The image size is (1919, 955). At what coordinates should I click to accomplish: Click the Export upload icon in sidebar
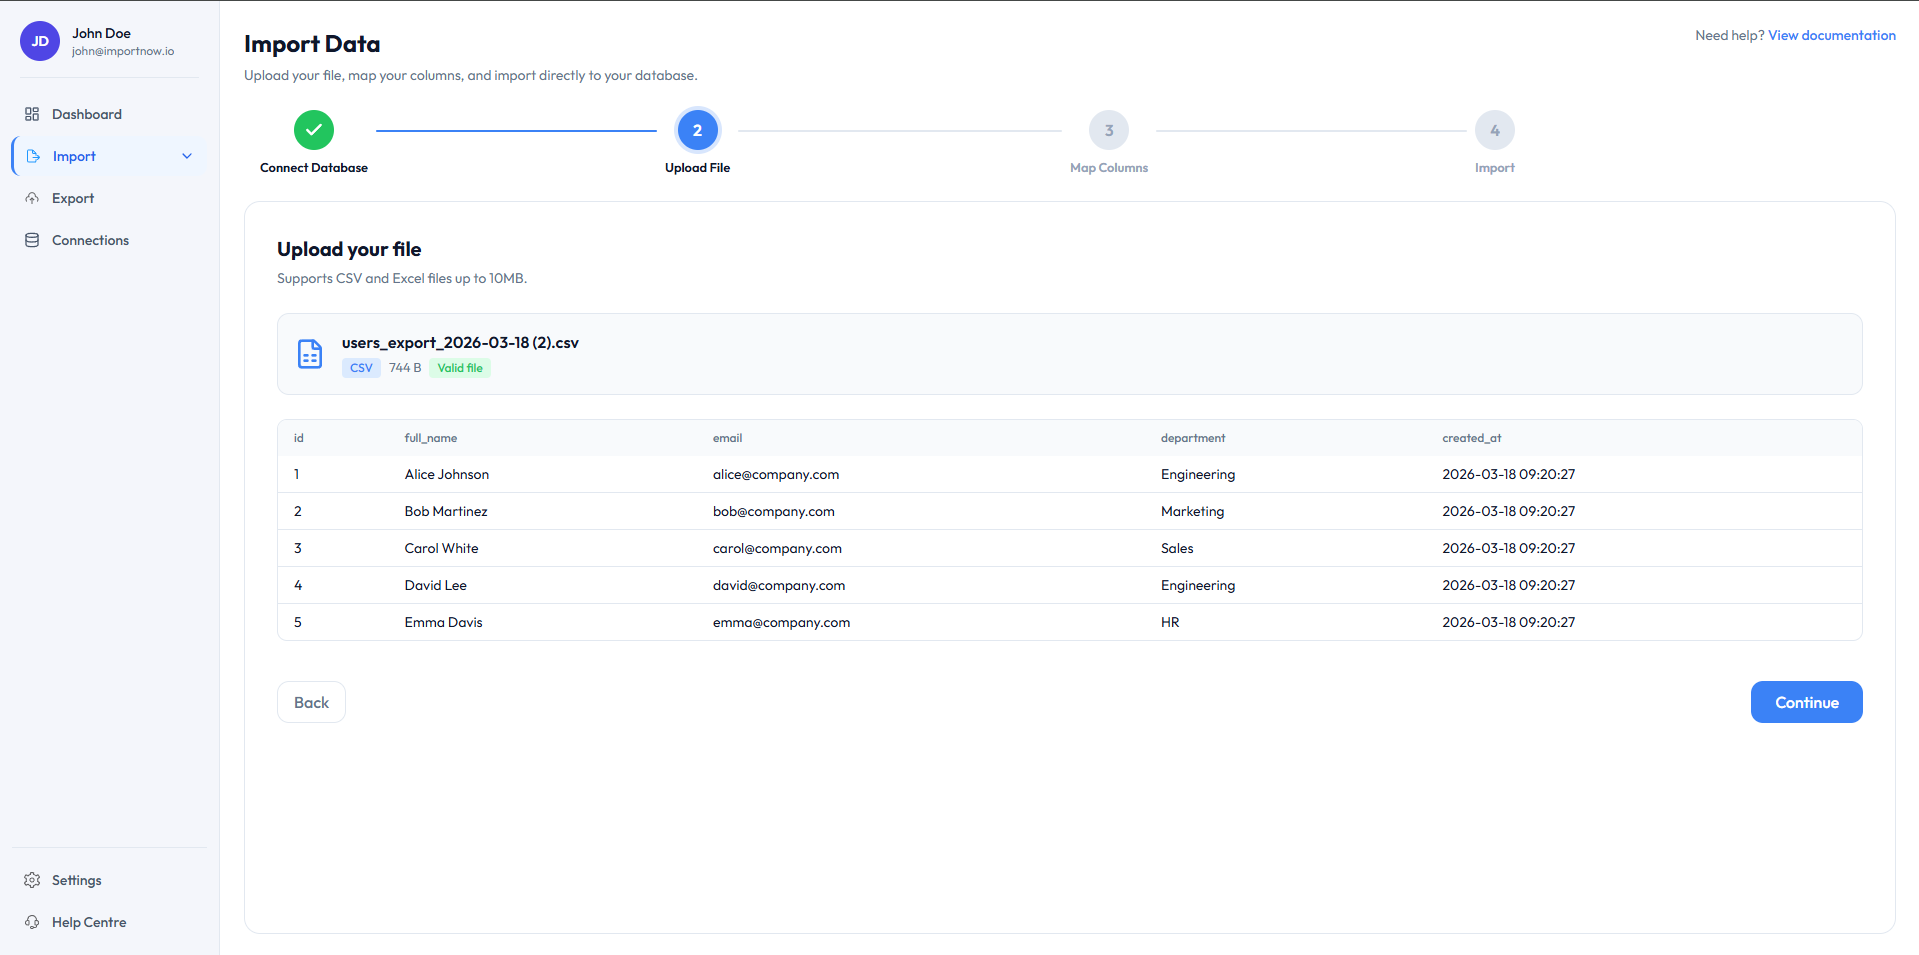[32, 198]
